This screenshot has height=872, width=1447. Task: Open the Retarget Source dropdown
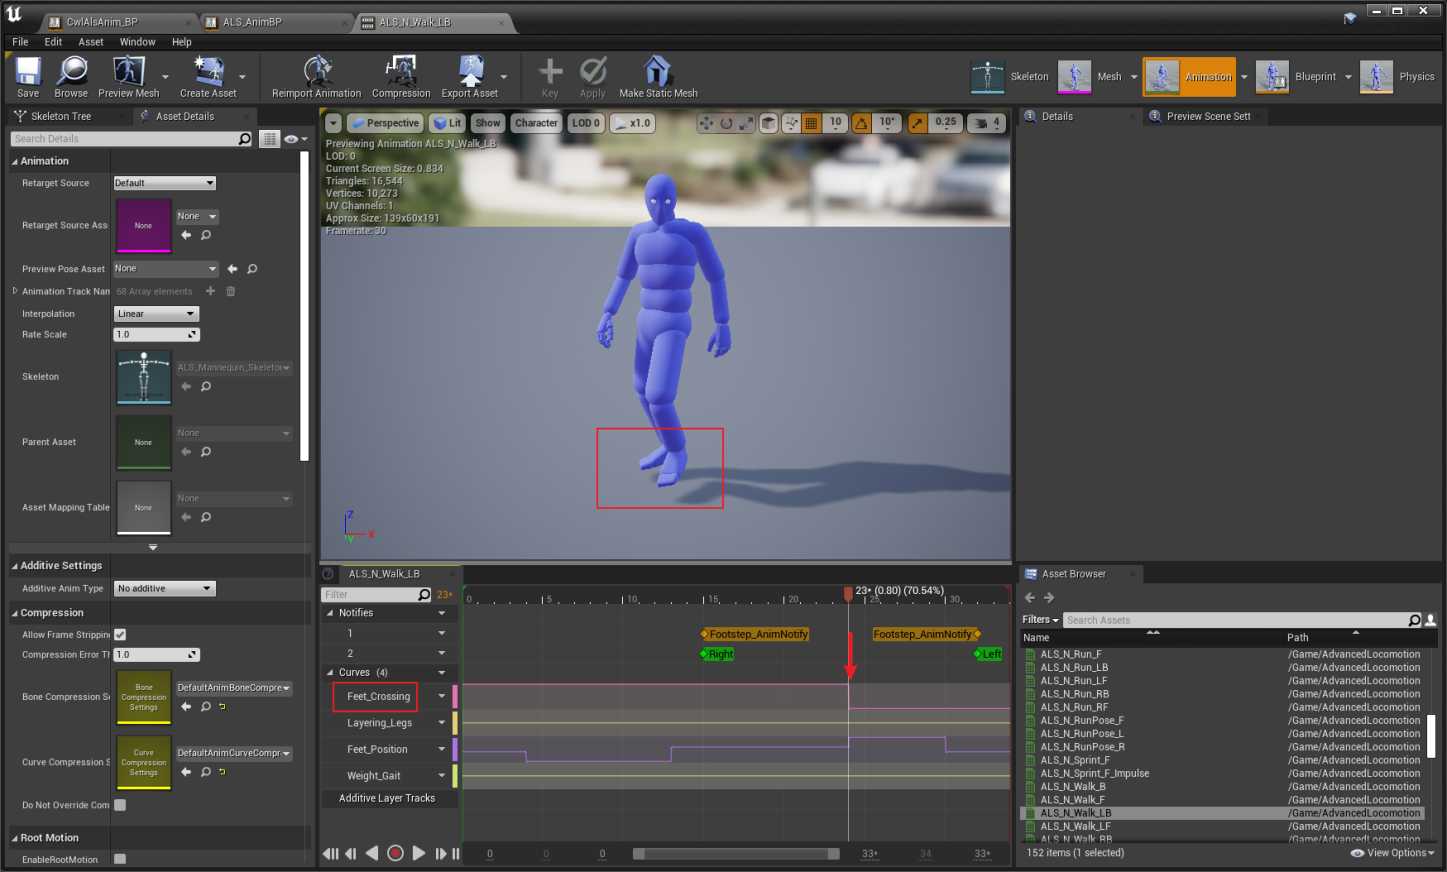(x=164, y=183)
